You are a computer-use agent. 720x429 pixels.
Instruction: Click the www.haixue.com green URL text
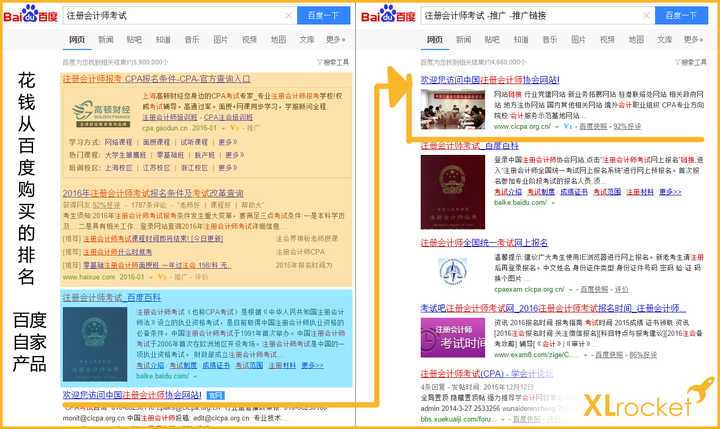tap(89, 277)
